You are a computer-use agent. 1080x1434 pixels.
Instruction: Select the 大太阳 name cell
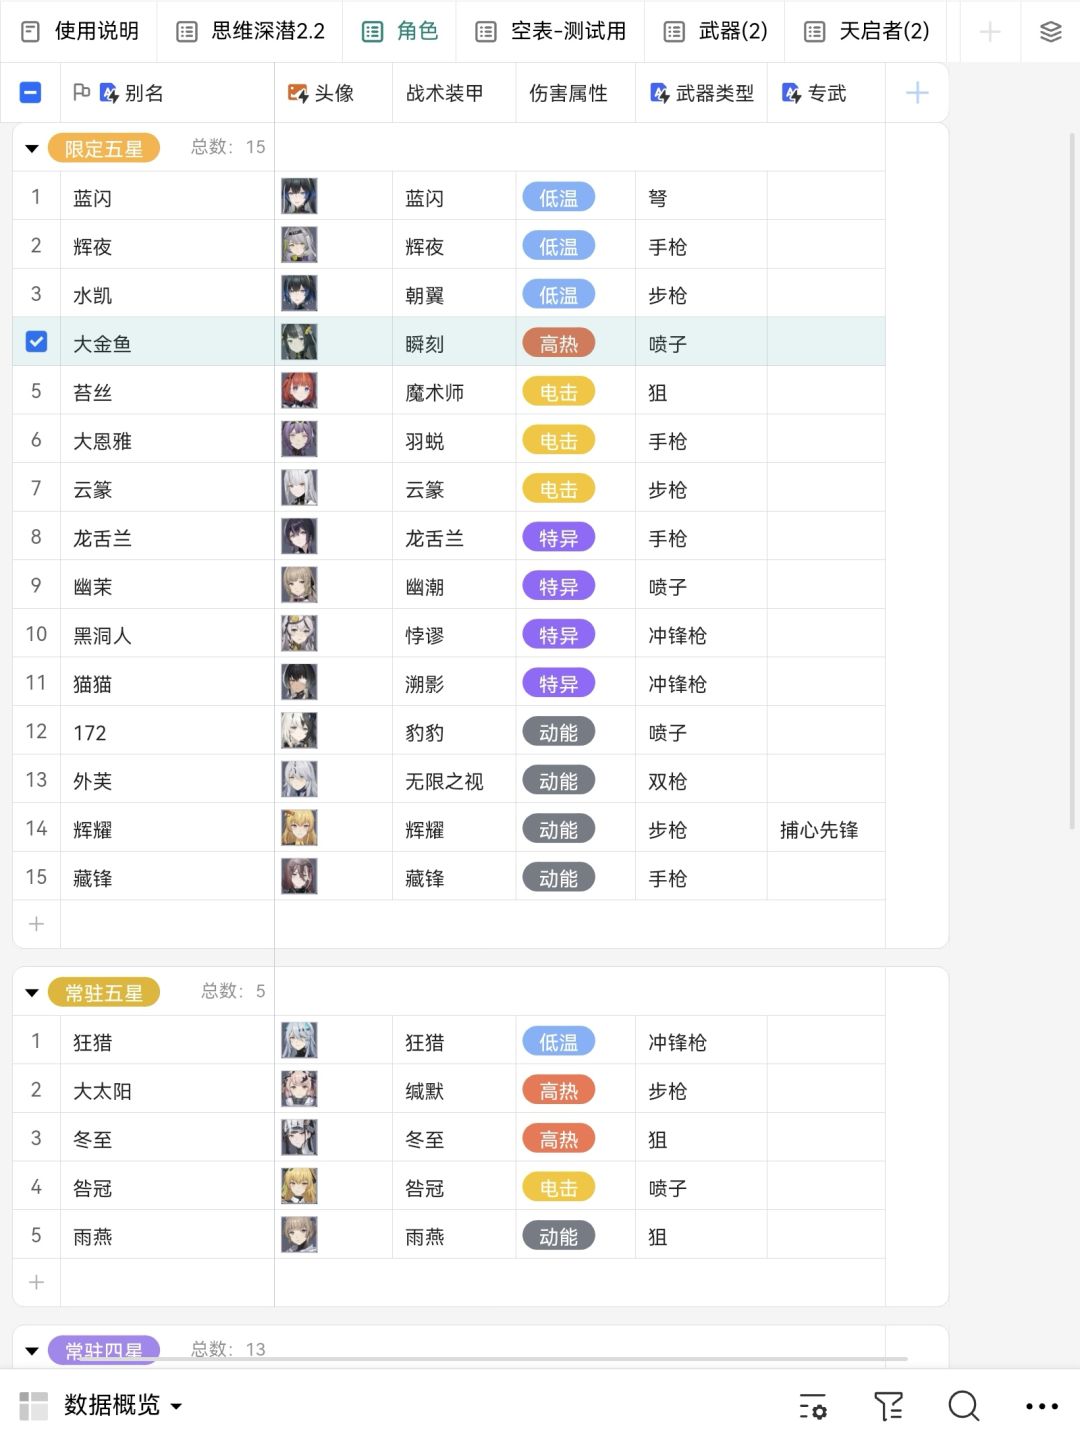pos(167,1090)
